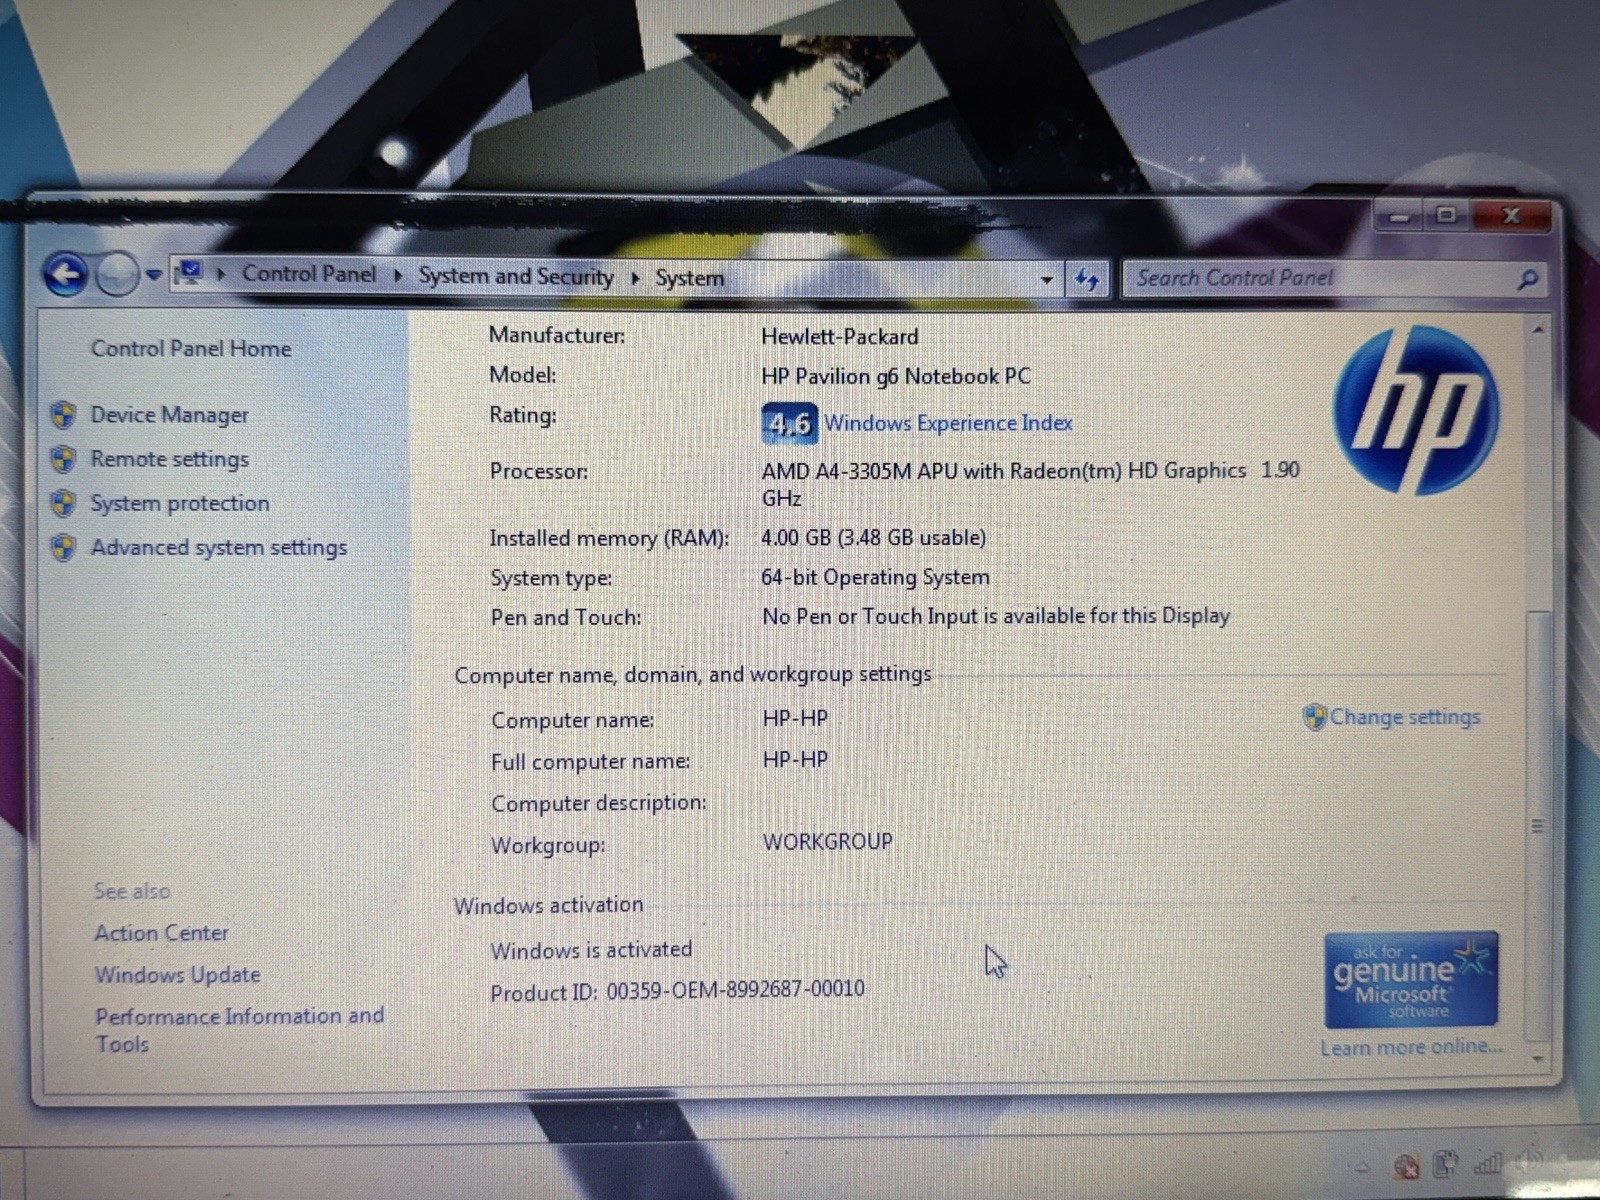This screenshot has height=1200, width=1600.
Task: Open Advanced system settings
Action: [219, 547]
